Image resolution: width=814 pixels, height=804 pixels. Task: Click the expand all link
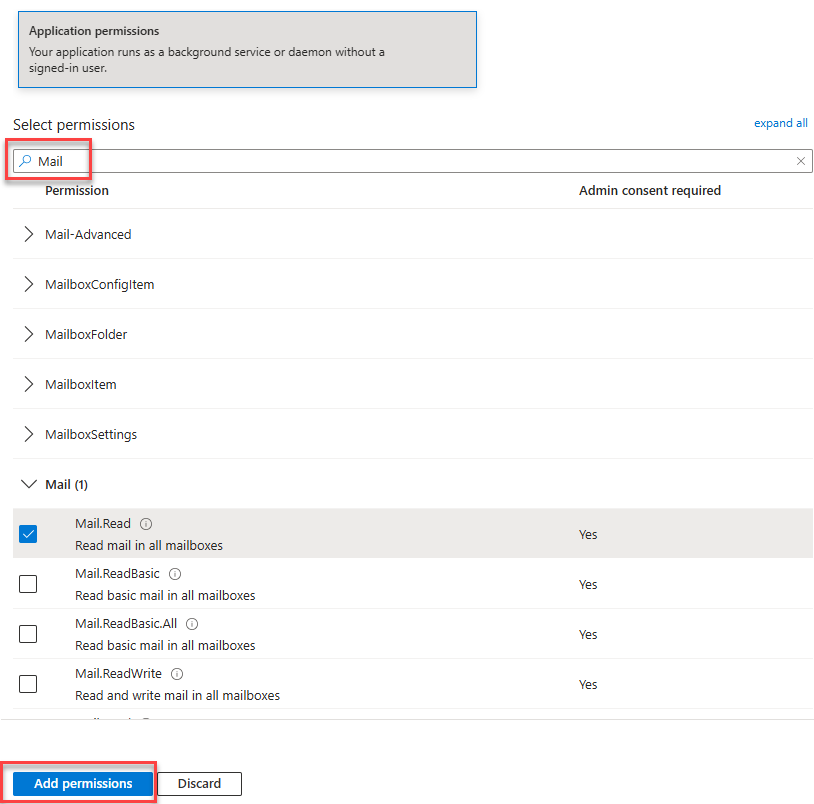pos(780,123)
